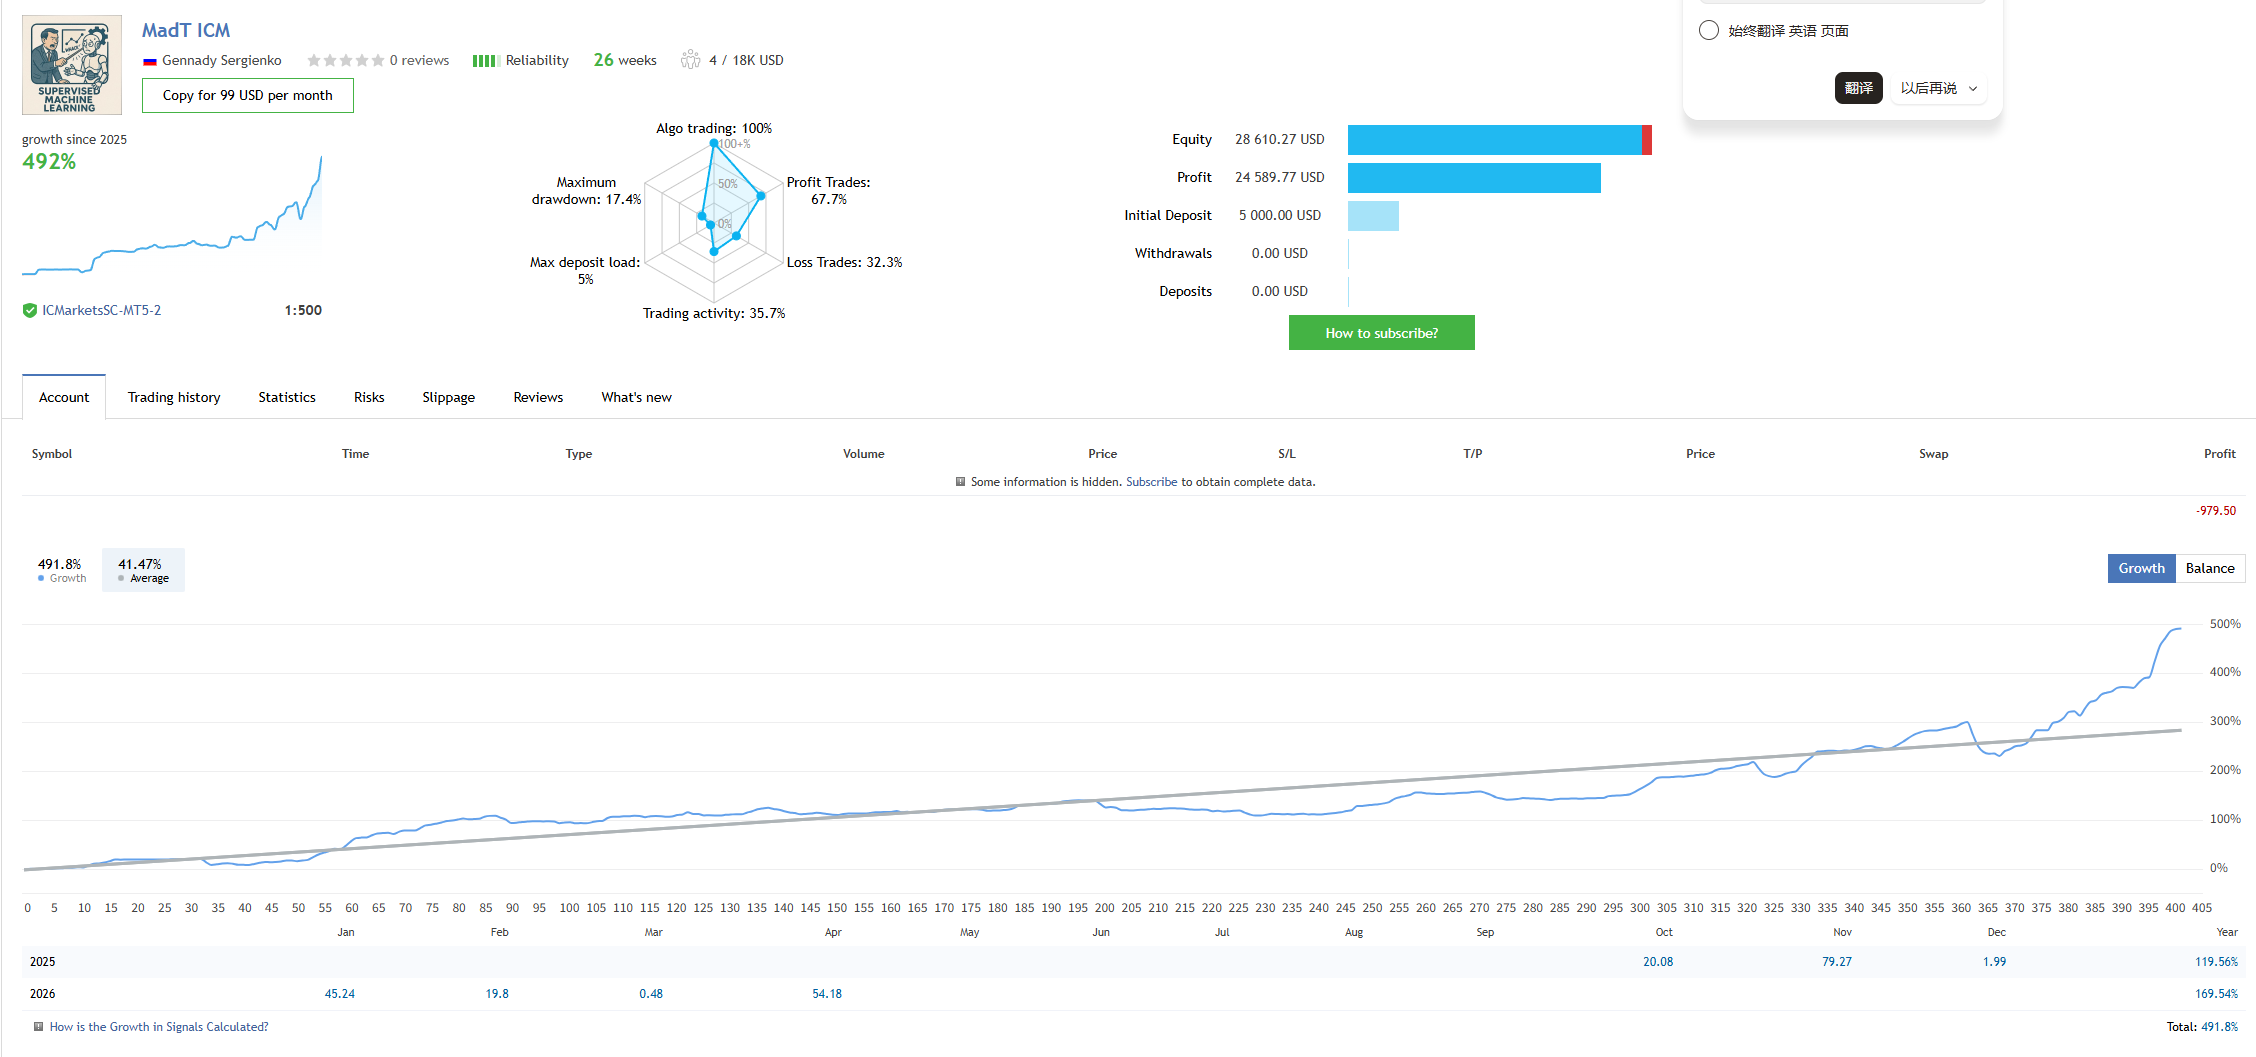Viewport: 2256px width, 1057px height.
Task: Click the blue dot on the 491.8% Growth legend
Action: (x=41, y=579)
